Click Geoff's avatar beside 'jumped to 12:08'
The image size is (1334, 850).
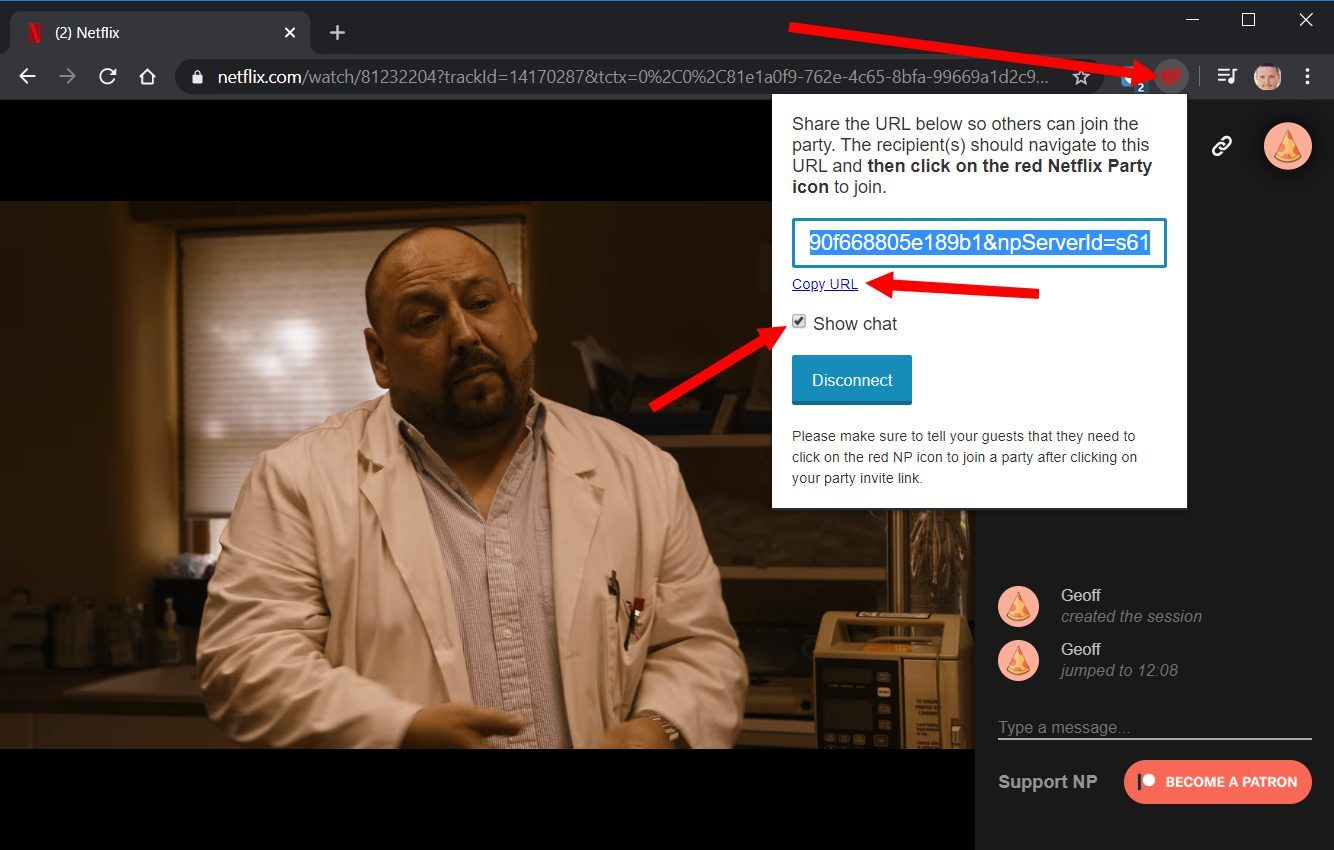coord(1019,660)
